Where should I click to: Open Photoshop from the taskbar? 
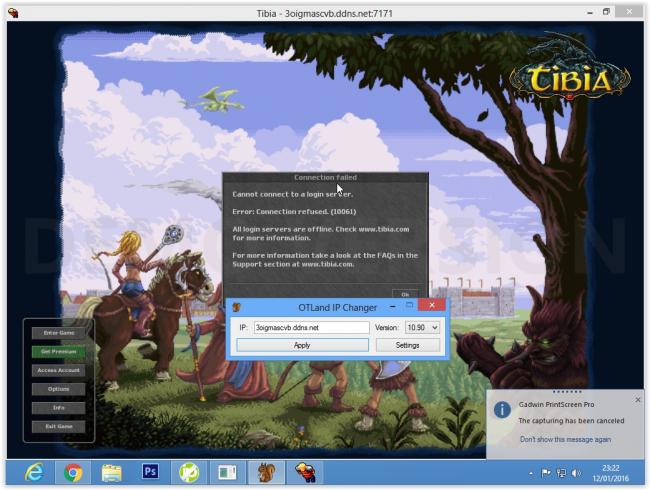(x=150, y=472)
